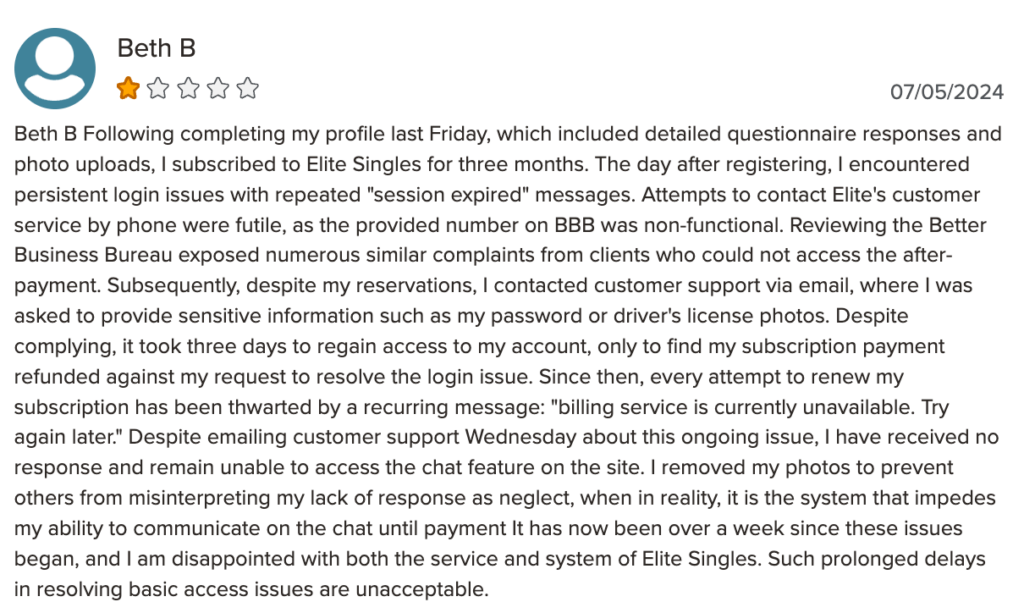The height and width of the screenshot is (613, 1024).
Task: Click the second empty rating star
Action: [x=158, y=88]
